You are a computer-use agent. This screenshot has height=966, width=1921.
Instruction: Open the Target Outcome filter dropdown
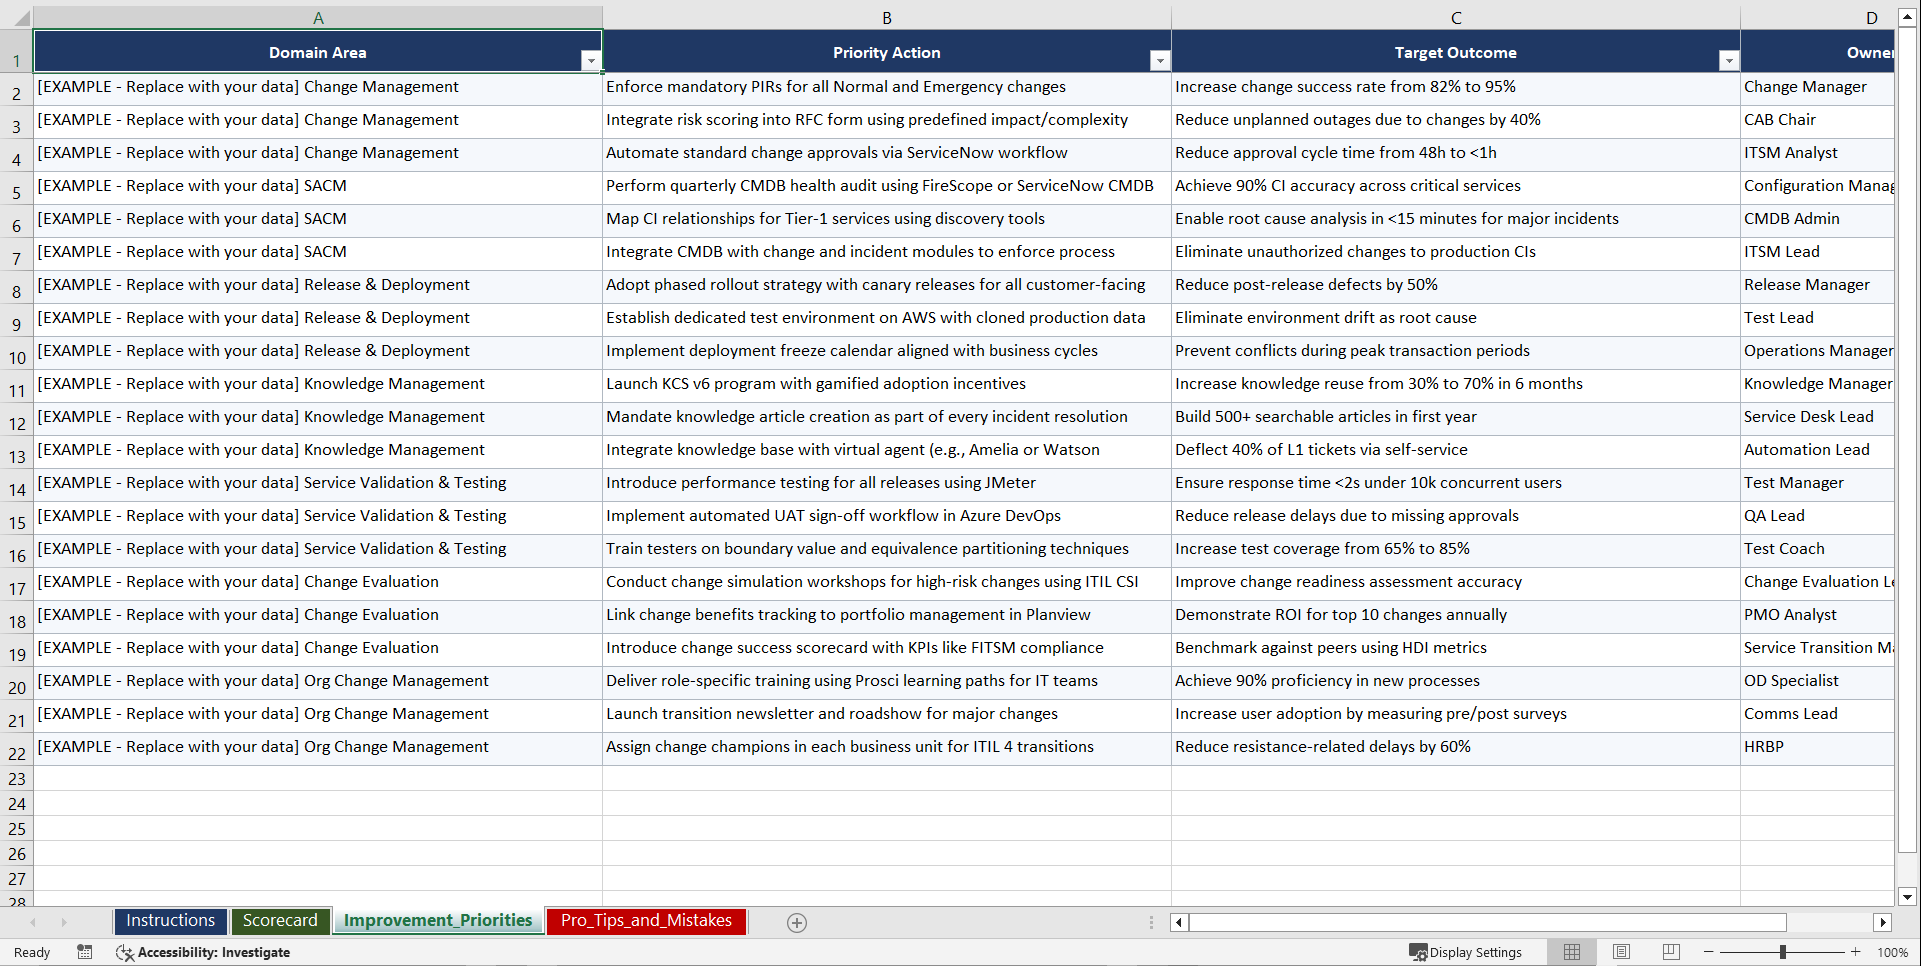1729,60
